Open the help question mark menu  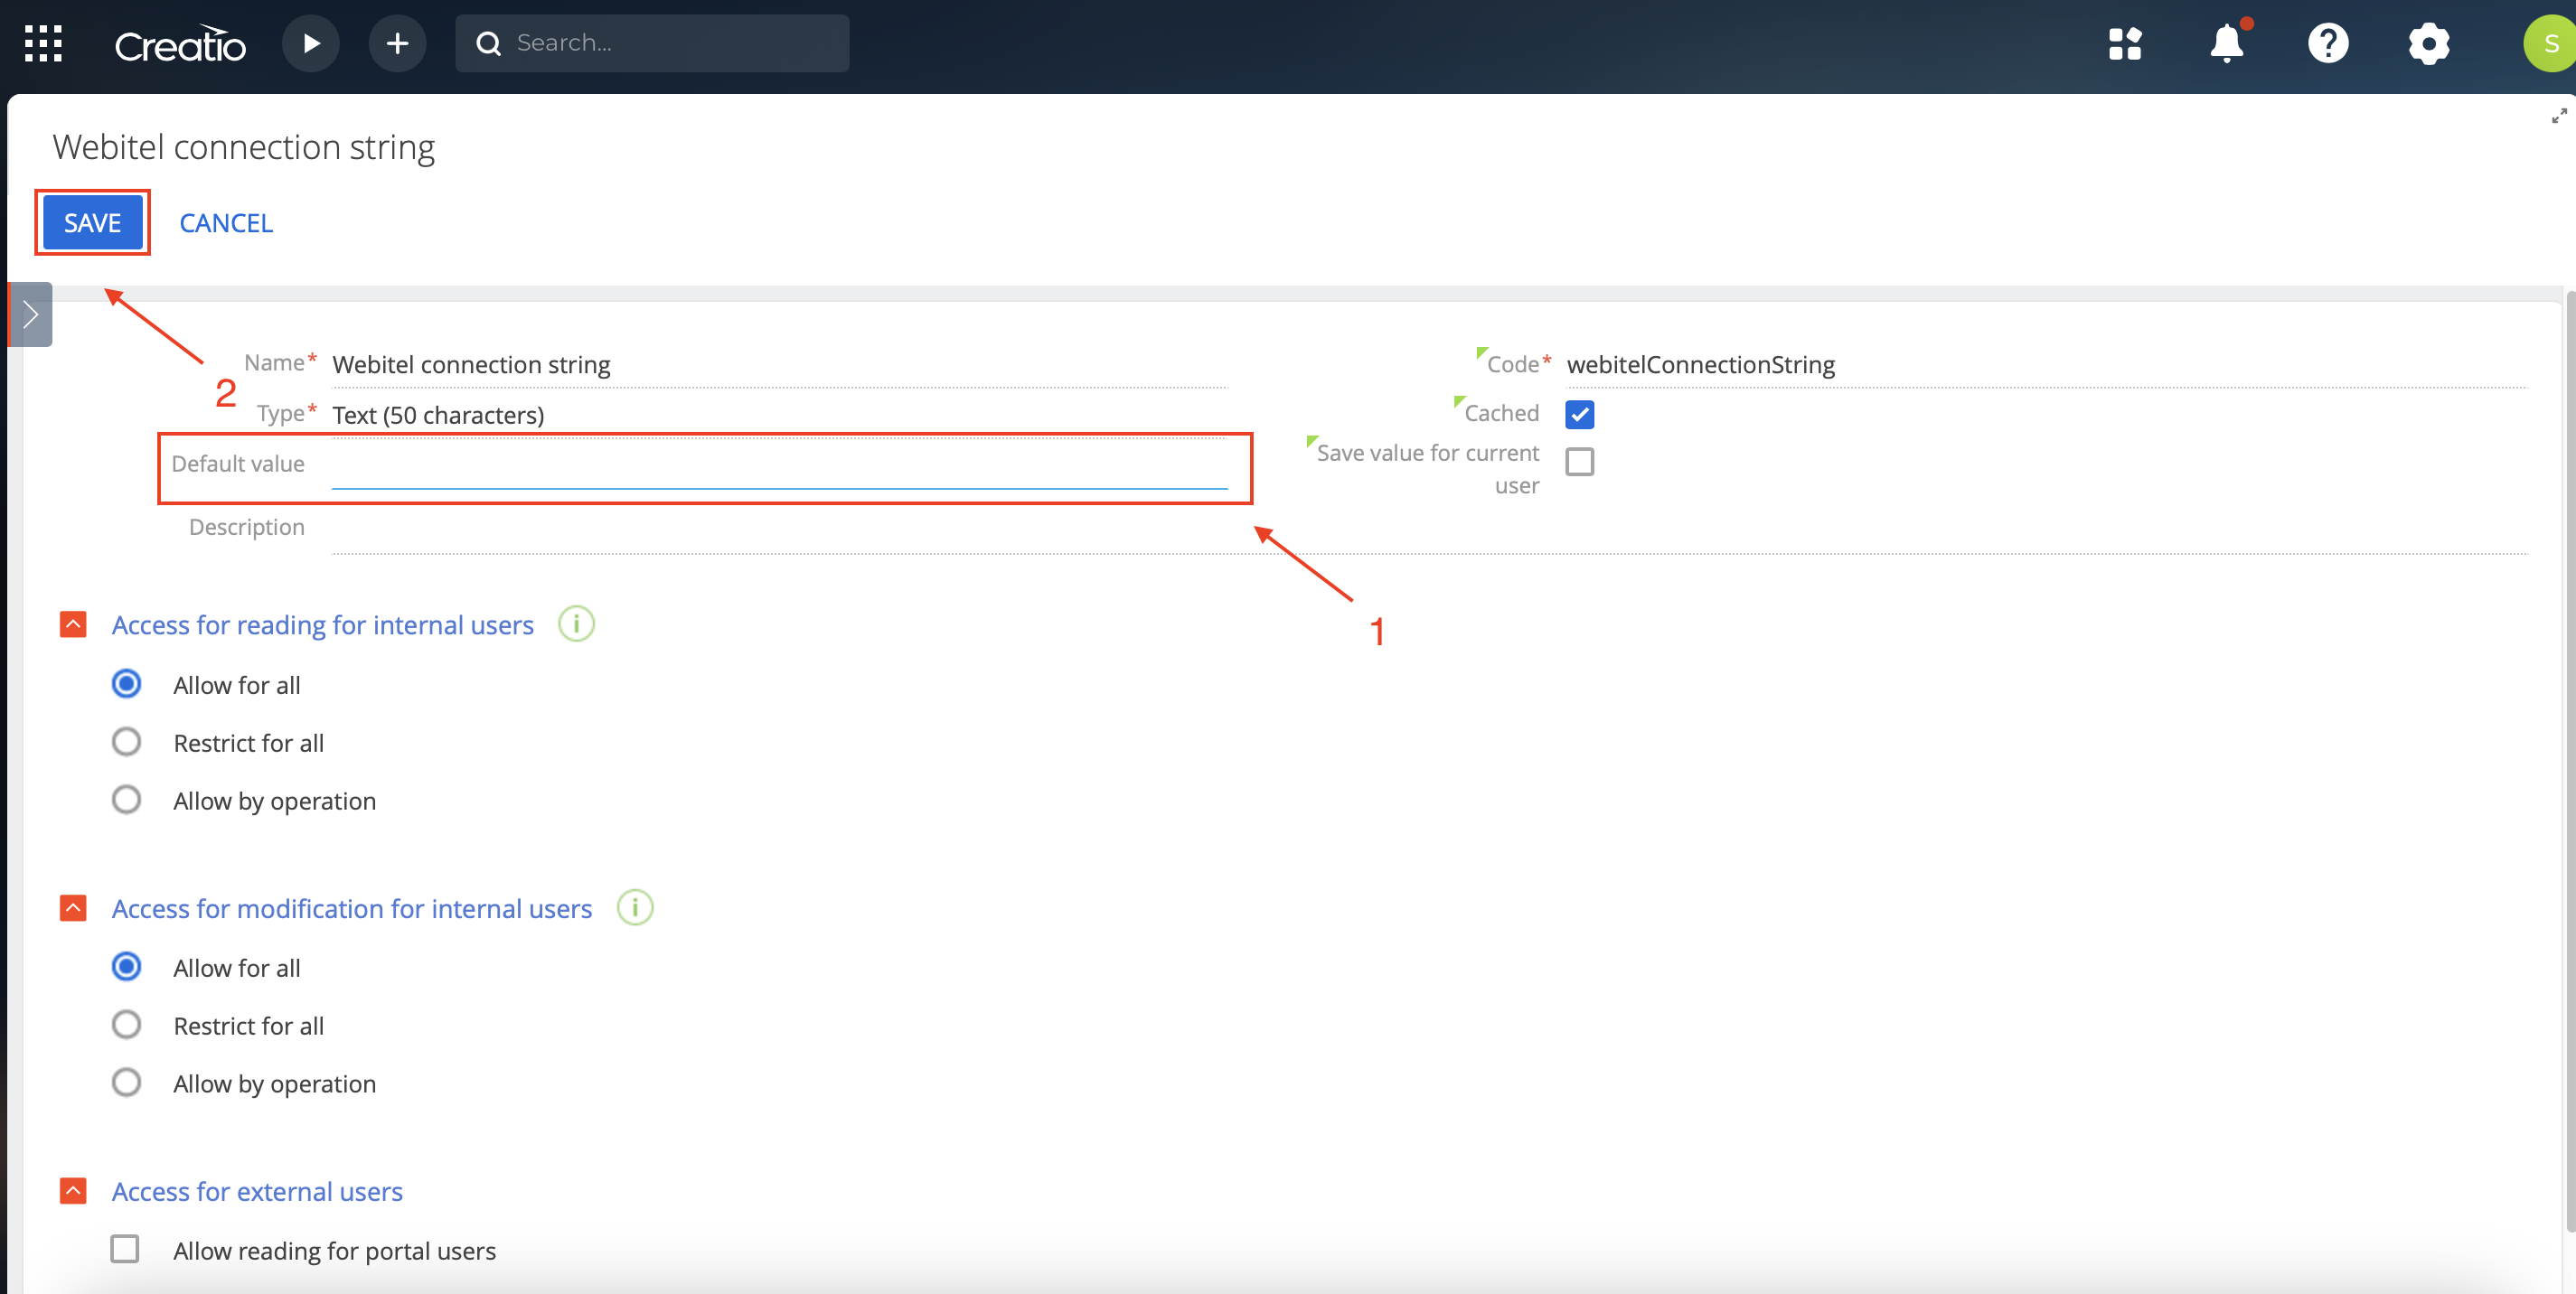click(2328, 43)
